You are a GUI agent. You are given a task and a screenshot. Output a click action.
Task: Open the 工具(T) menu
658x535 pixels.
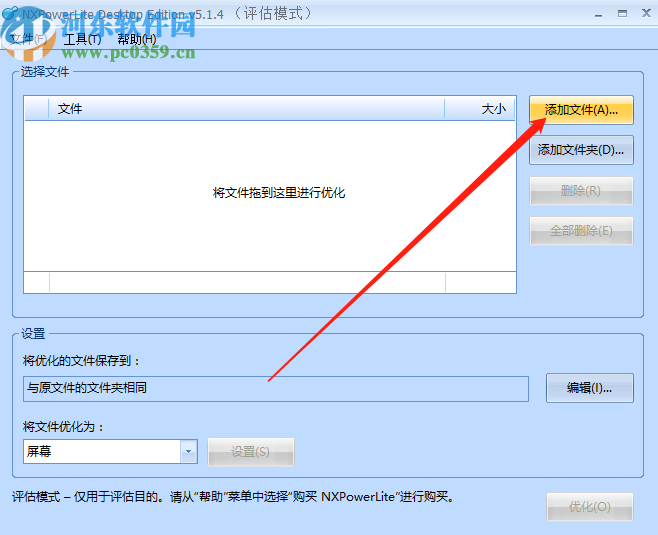tap(82, 39)
